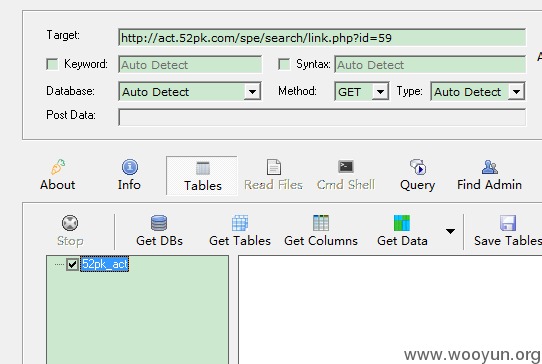Open the Query section

pos(418,175)
